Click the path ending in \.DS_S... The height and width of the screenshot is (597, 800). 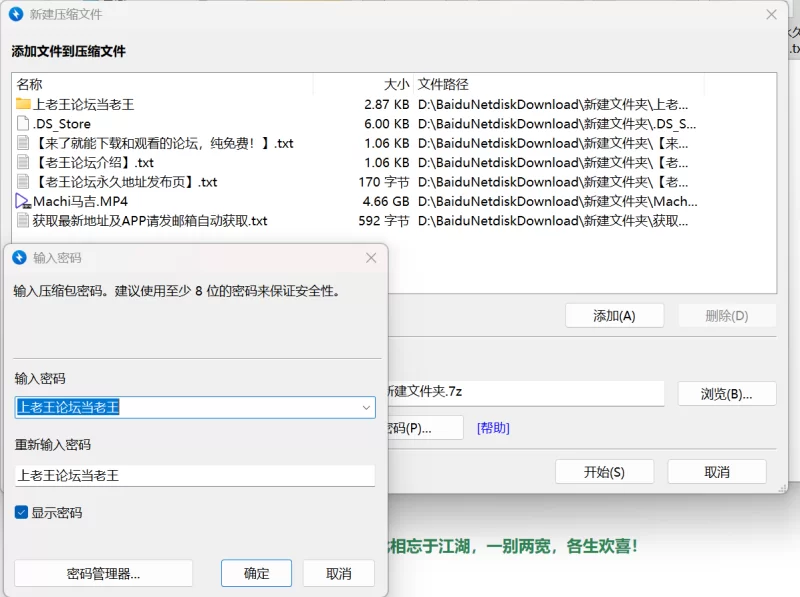pyautogui.click(x=557, y=124)
